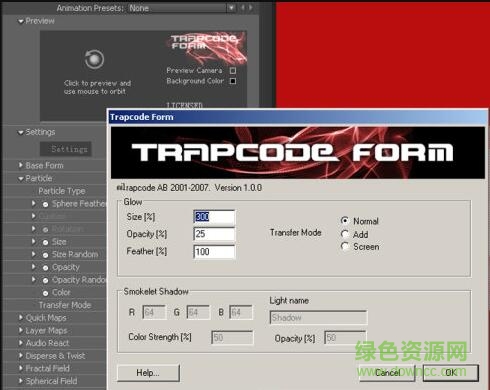Screen dimensions: 490x390
Task: Expand the Layer Maps group
Action: [21, 330]
